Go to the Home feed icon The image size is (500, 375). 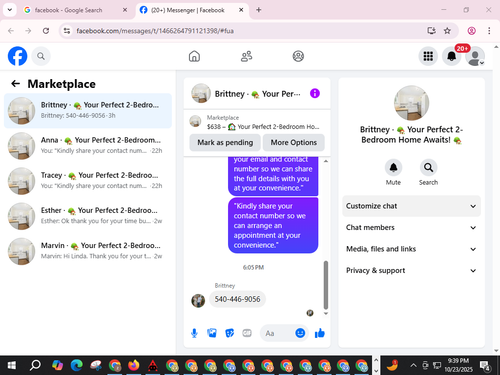coord(194,56)
